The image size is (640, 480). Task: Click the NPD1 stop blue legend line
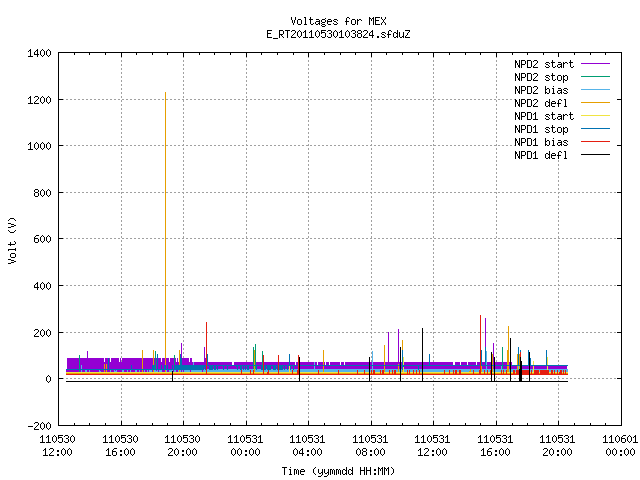tap(596, 129)
